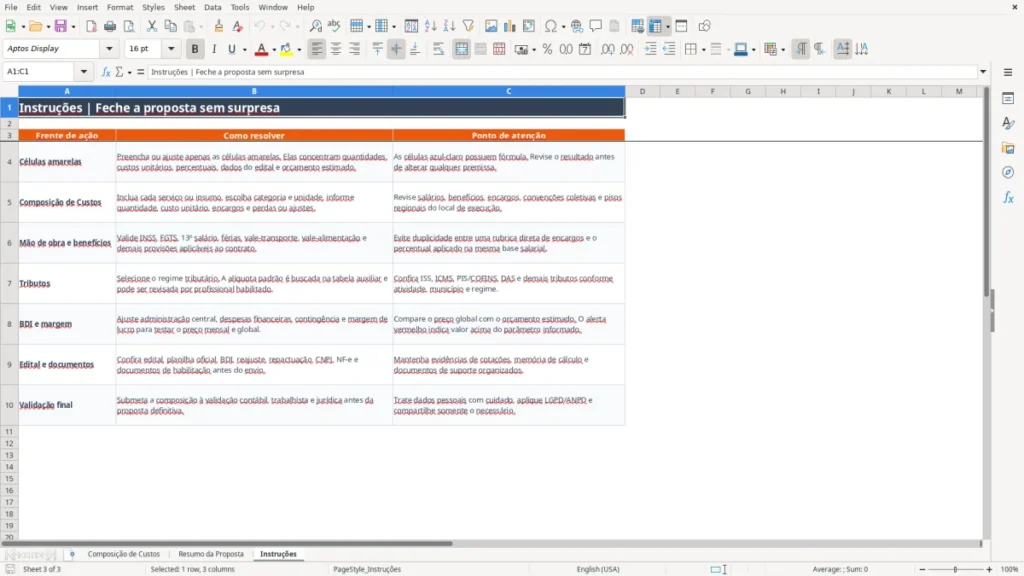Click the Copy icon
Image resolution: width=1024 pixels, height=576 pixels.
pos(170,26)
